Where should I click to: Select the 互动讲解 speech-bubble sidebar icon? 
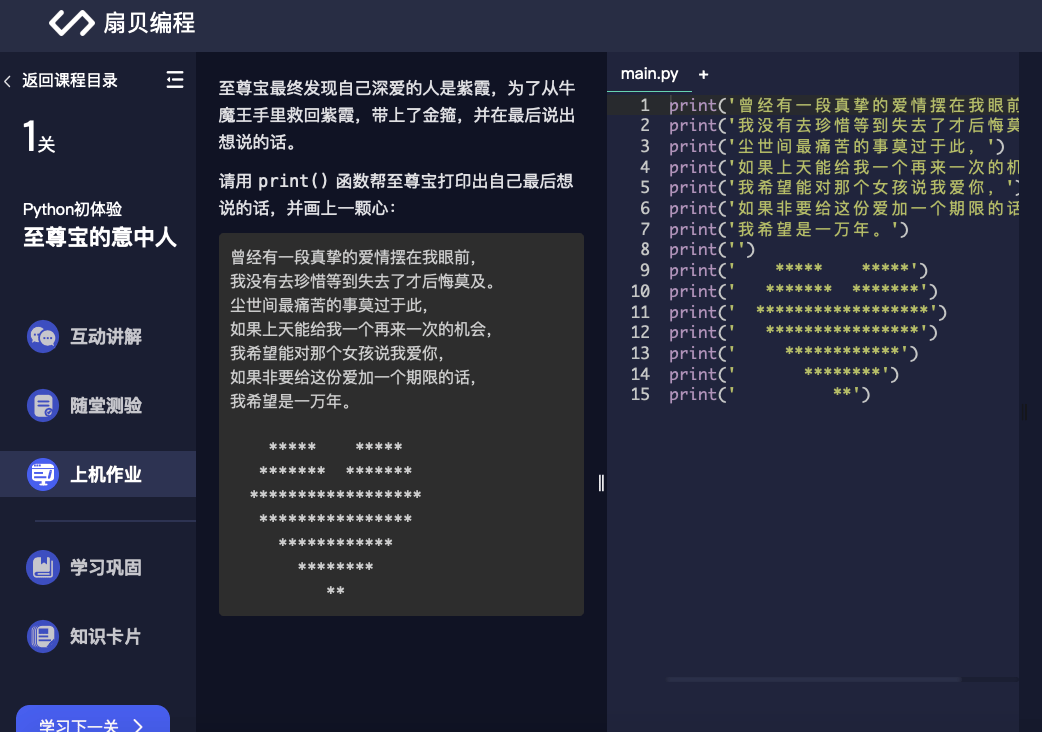click(42, 337)
